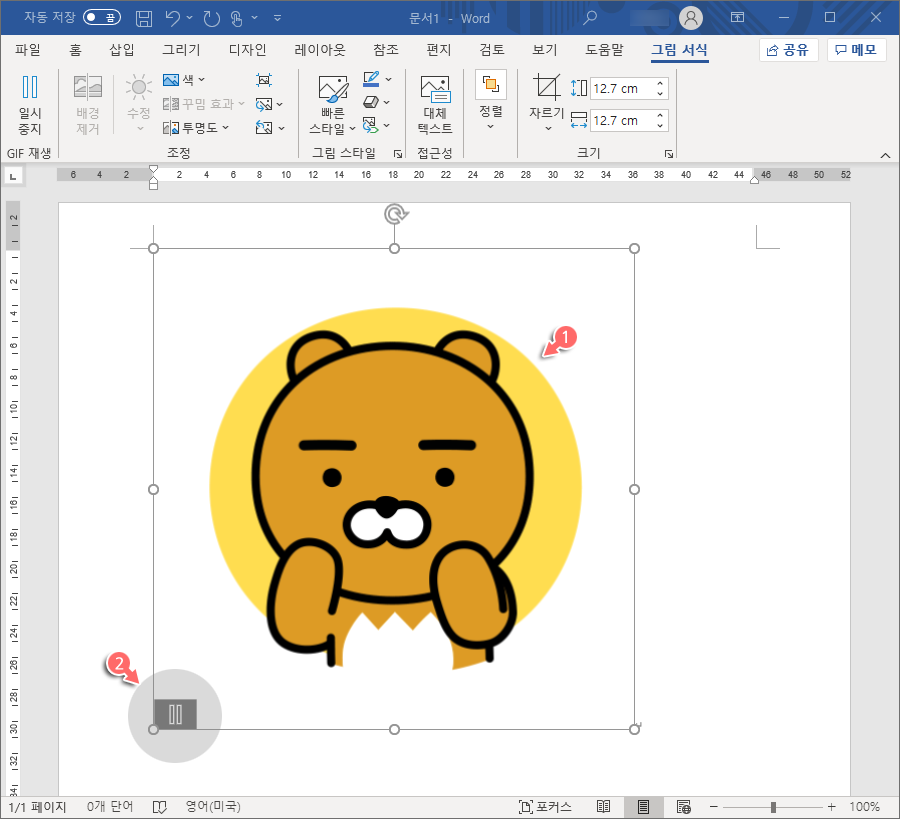Click the Save icon in quick access toolbar
900x819 pixels.
point(143,17)
